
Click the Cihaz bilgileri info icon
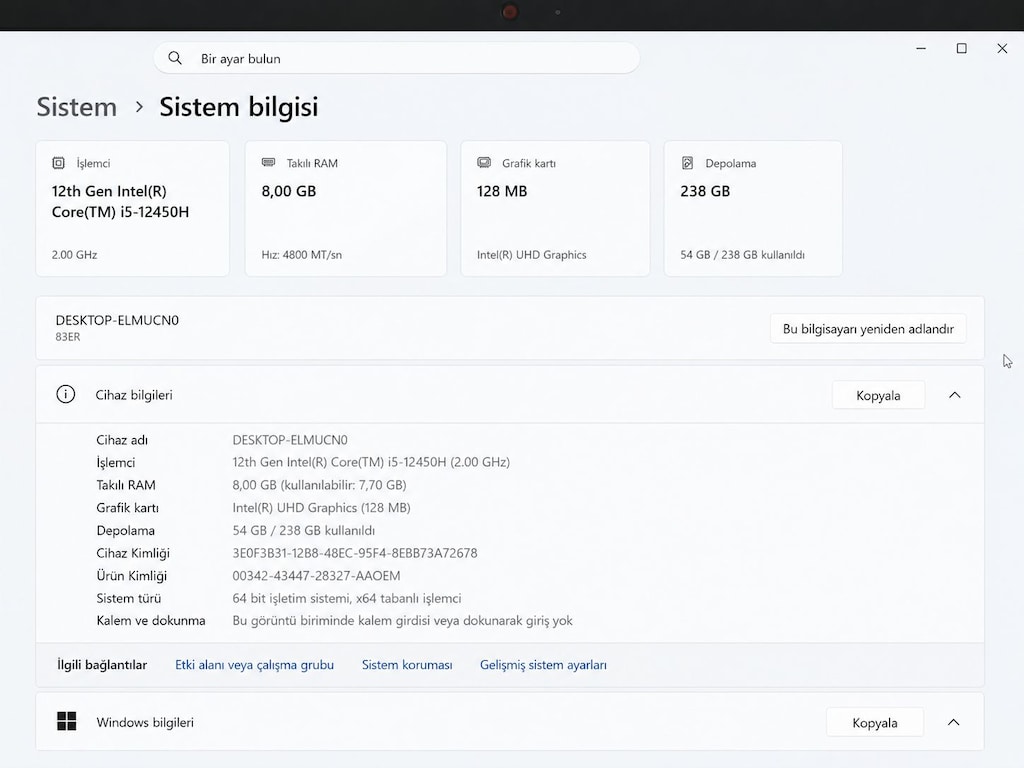click(65, 394)
